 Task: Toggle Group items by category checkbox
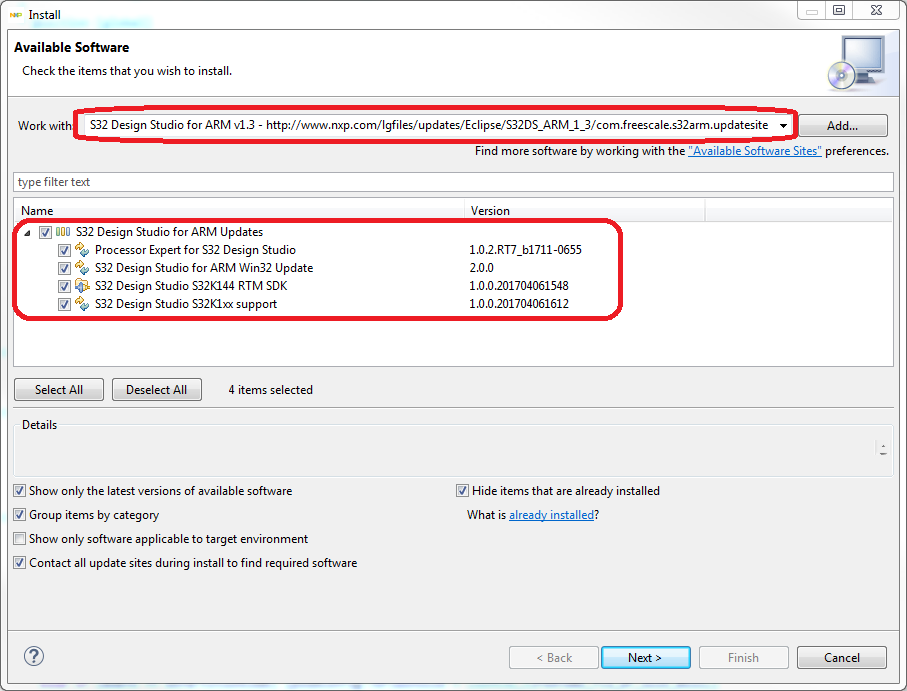point(20,515)
